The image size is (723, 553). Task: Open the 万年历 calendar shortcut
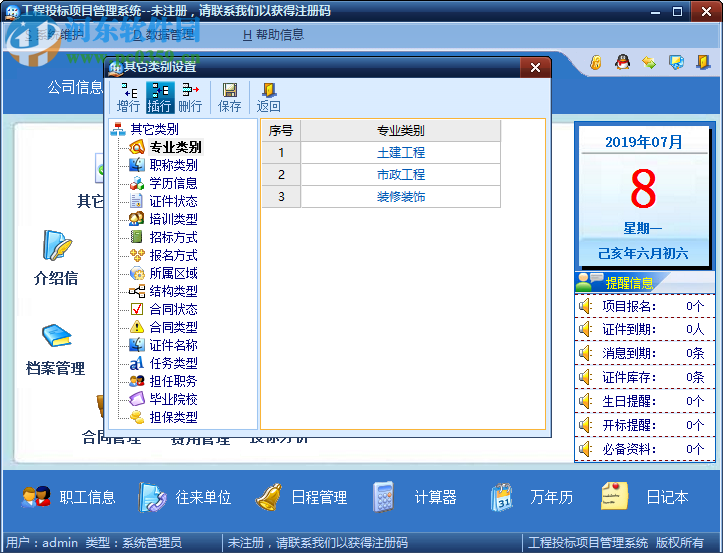[x=532, y=497]
